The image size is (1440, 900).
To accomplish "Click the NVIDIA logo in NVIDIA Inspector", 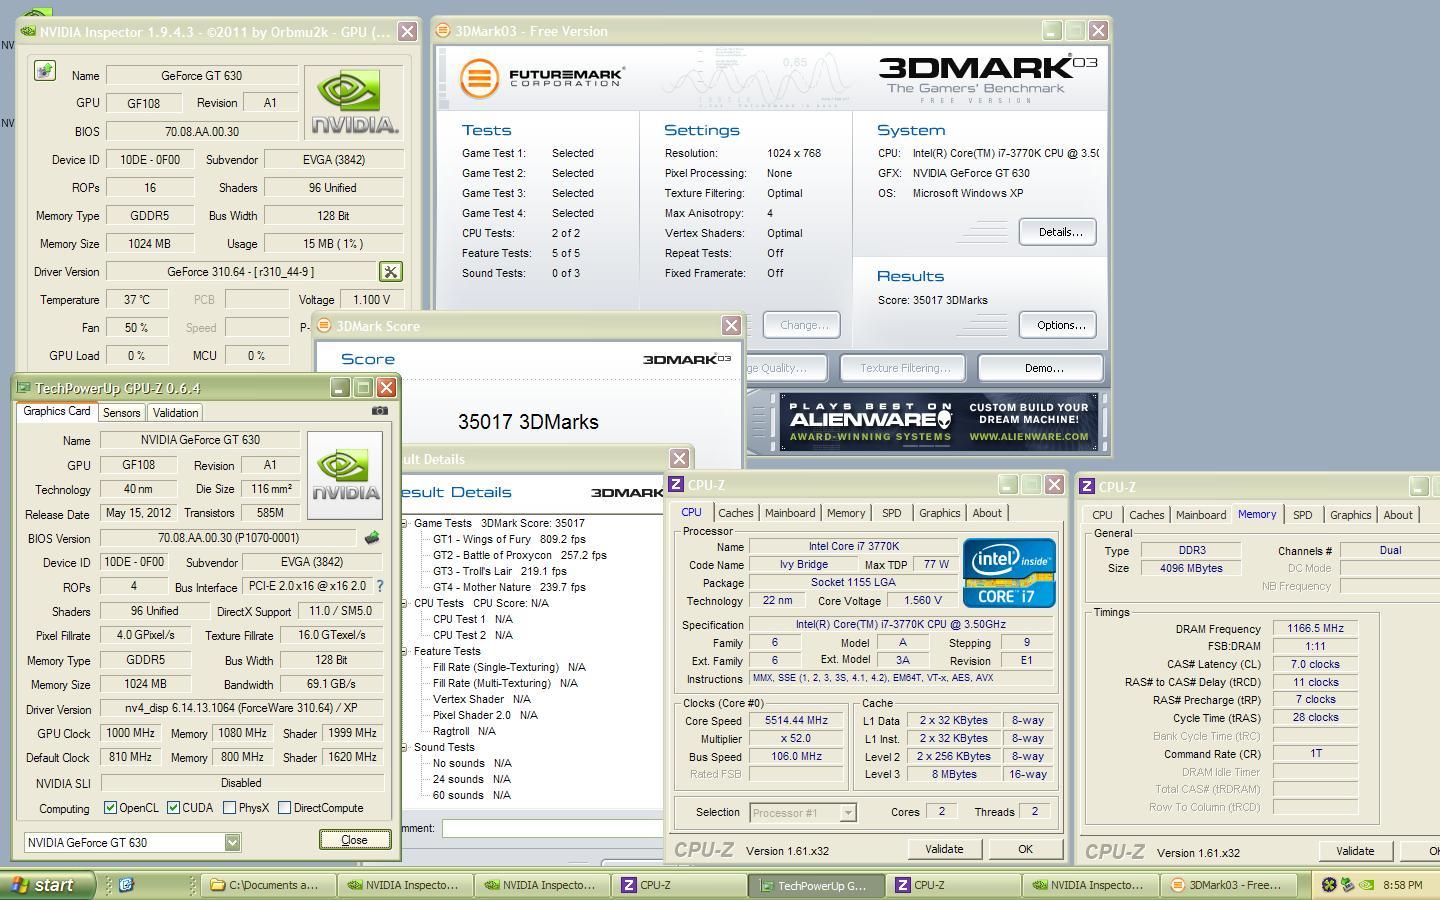I will click(354, 103).
